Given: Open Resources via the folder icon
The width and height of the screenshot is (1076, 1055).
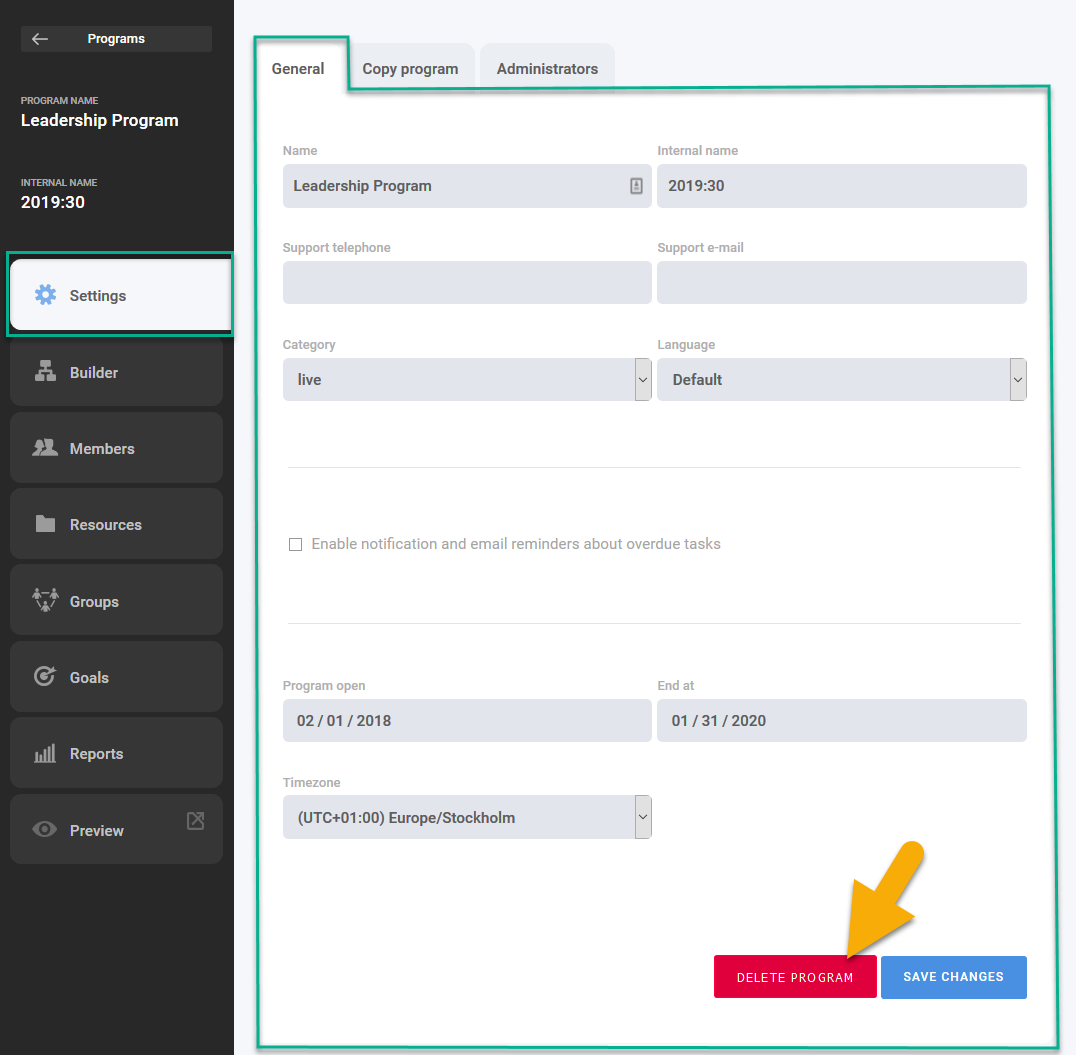Looking at the screenshot, I should click(x=45, y=524).
